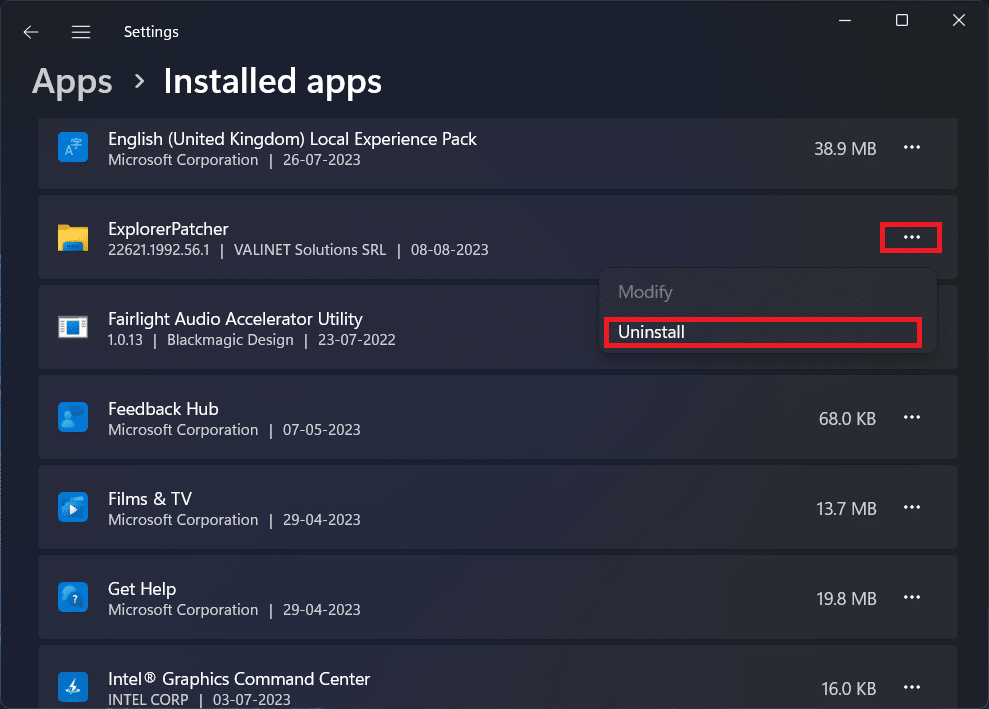Open English Local Experience Pack options menu
Viewport: 989px width, 709px height.
[x=911, y=147]
